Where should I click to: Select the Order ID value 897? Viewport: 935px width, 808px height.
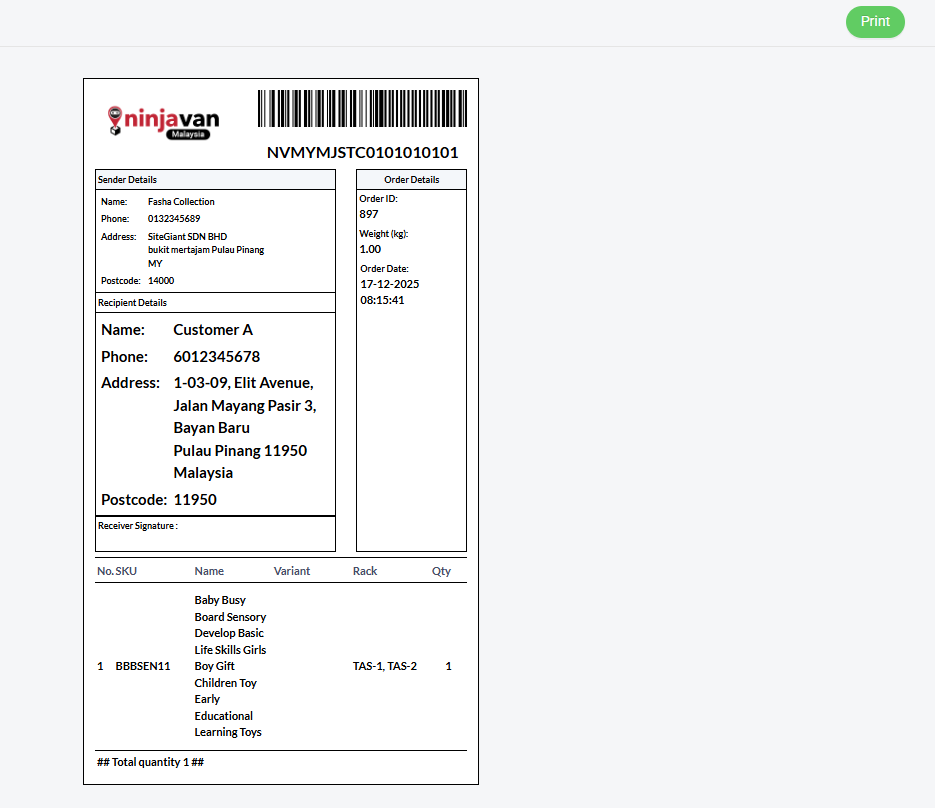coord(369,214)
